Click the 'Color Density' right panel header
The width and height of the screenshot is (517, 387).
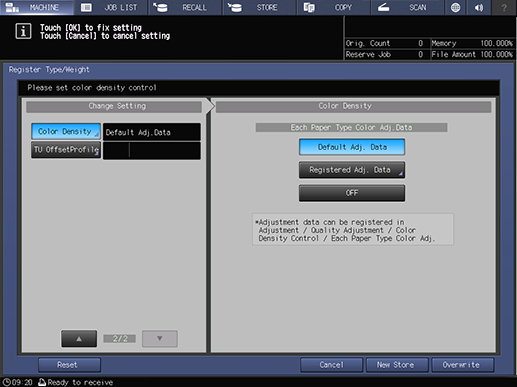(353, 106)
